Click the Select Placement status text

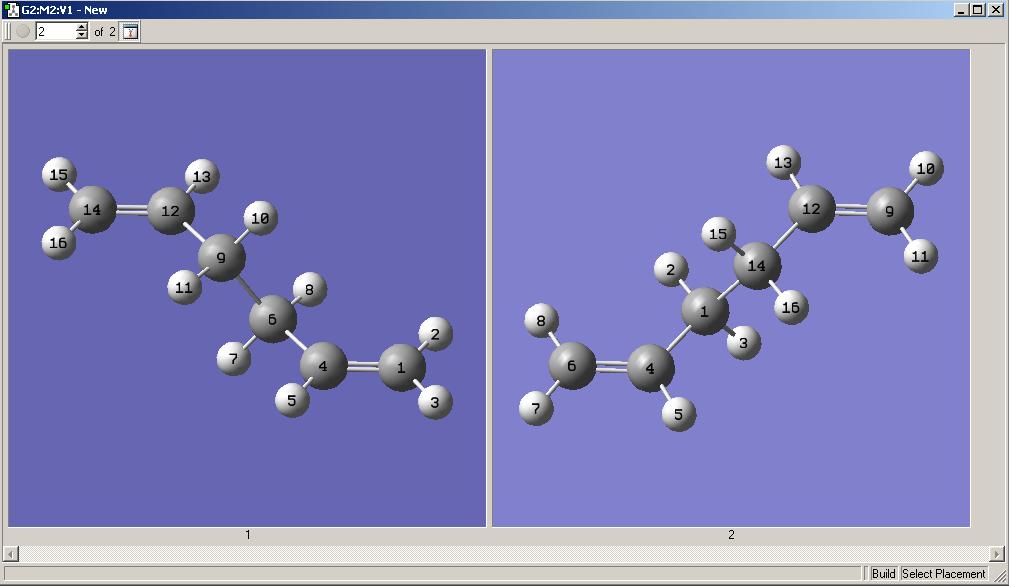tap(943, 573)
